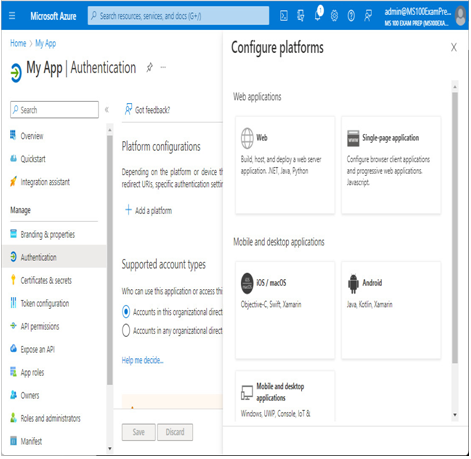Open App roles
The width and height of the screenshot is (471, 459).
(x=32, y=372)
